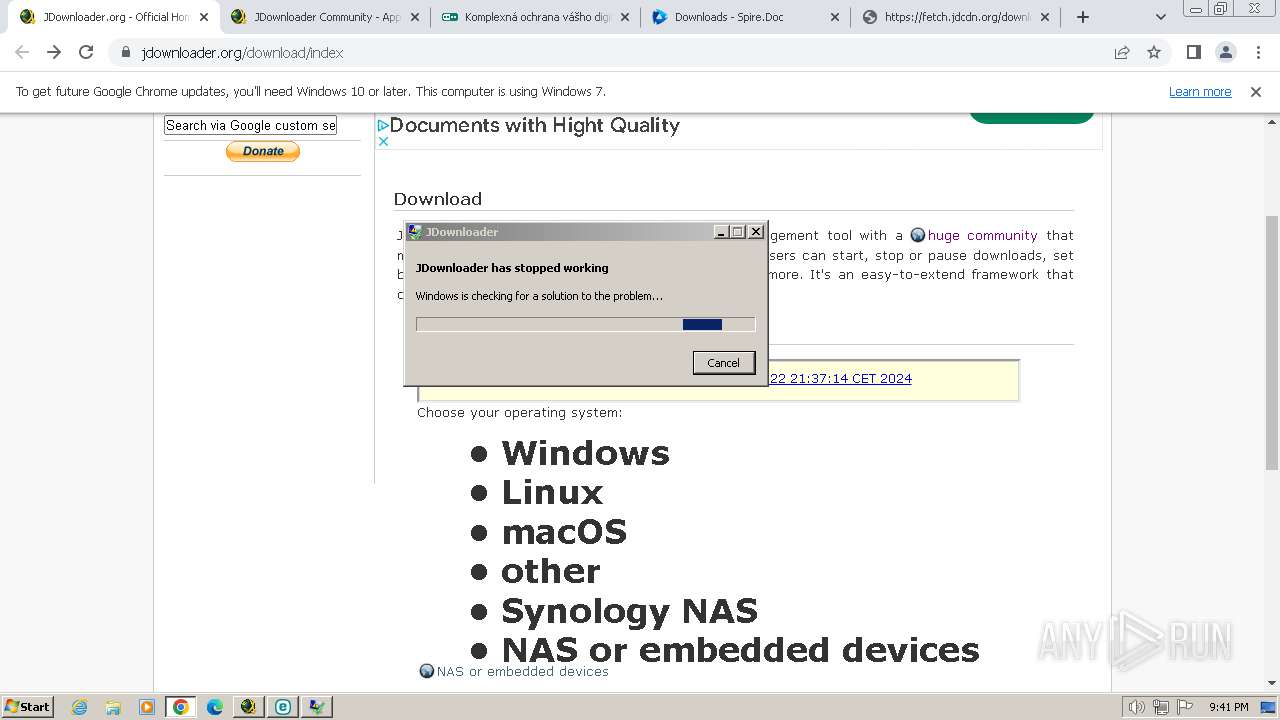Choose NAS or embedded devices heading
Image resolution: width=1280 pixels, height=720 pixels.
click(x=740, y=650)
